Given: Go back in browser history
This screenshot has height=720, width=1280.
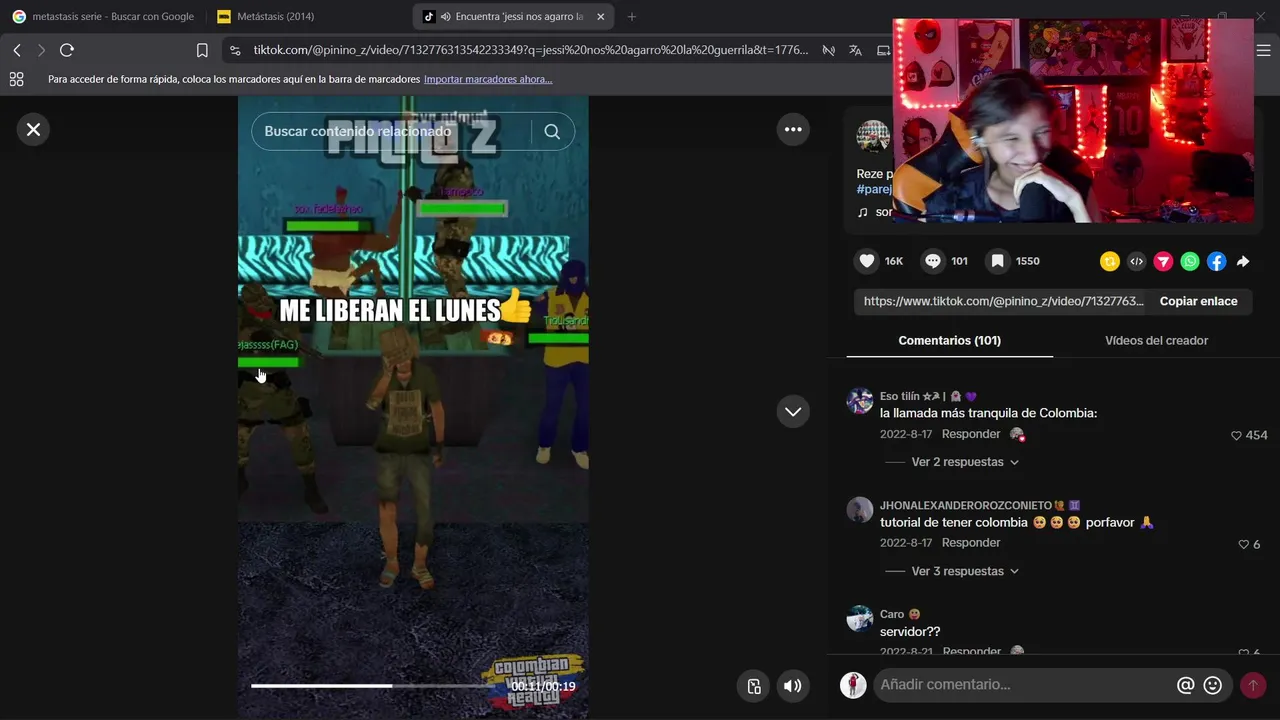Looking at the screenshot, I should (x=17, y=50).
